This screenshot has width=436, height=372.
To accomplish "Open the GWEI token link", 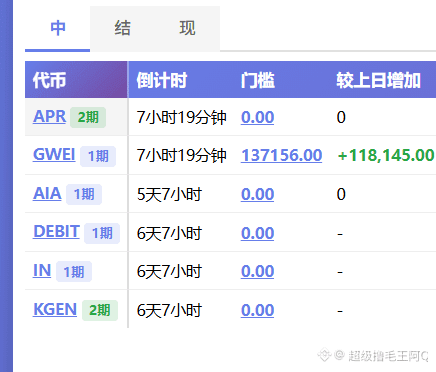I will (x=54, y=155).
